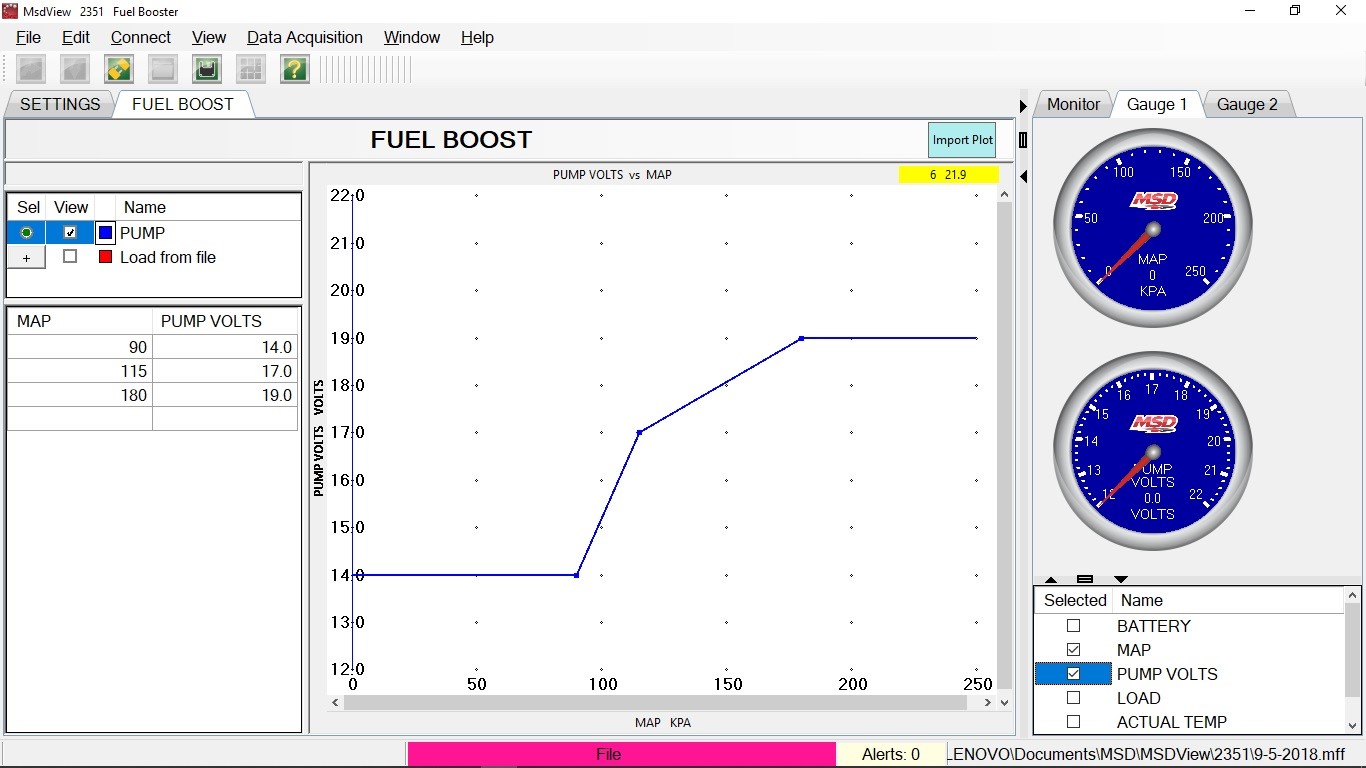Click the save-to-device toolbar icon
This screenshot has width=1366, height=768.
click(207, 69)
